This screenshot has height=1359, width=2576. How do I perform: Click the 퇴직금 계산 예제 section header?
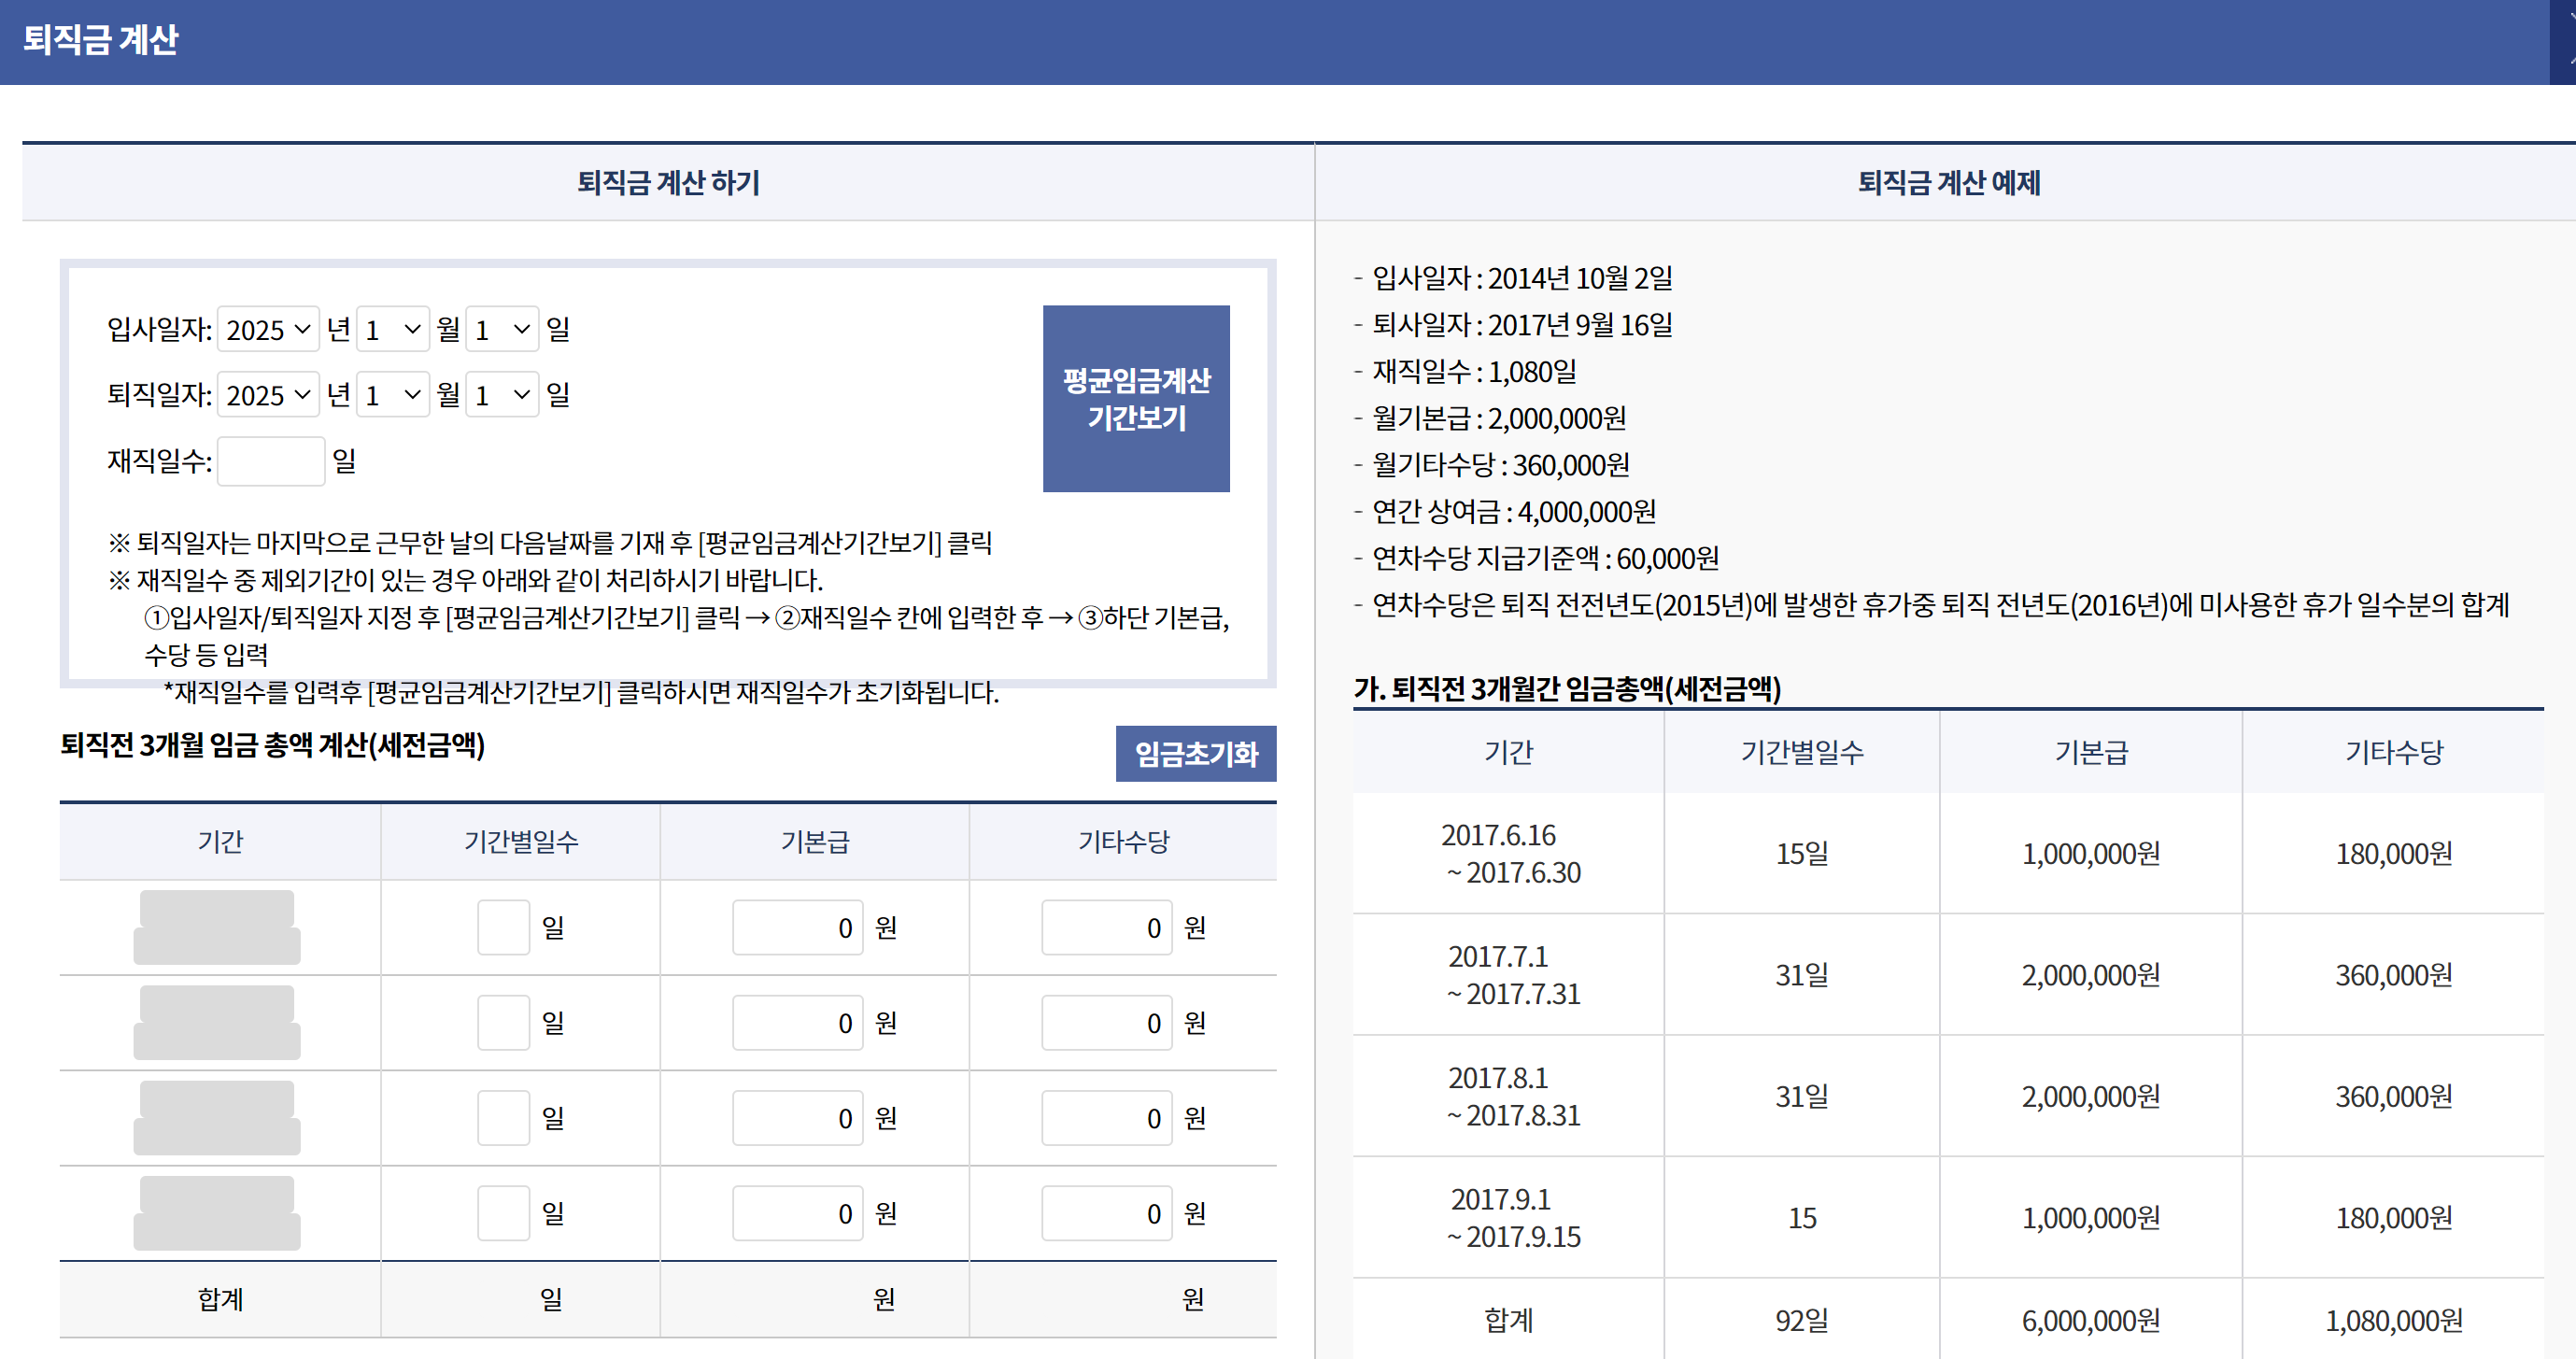click(1948, 182)
